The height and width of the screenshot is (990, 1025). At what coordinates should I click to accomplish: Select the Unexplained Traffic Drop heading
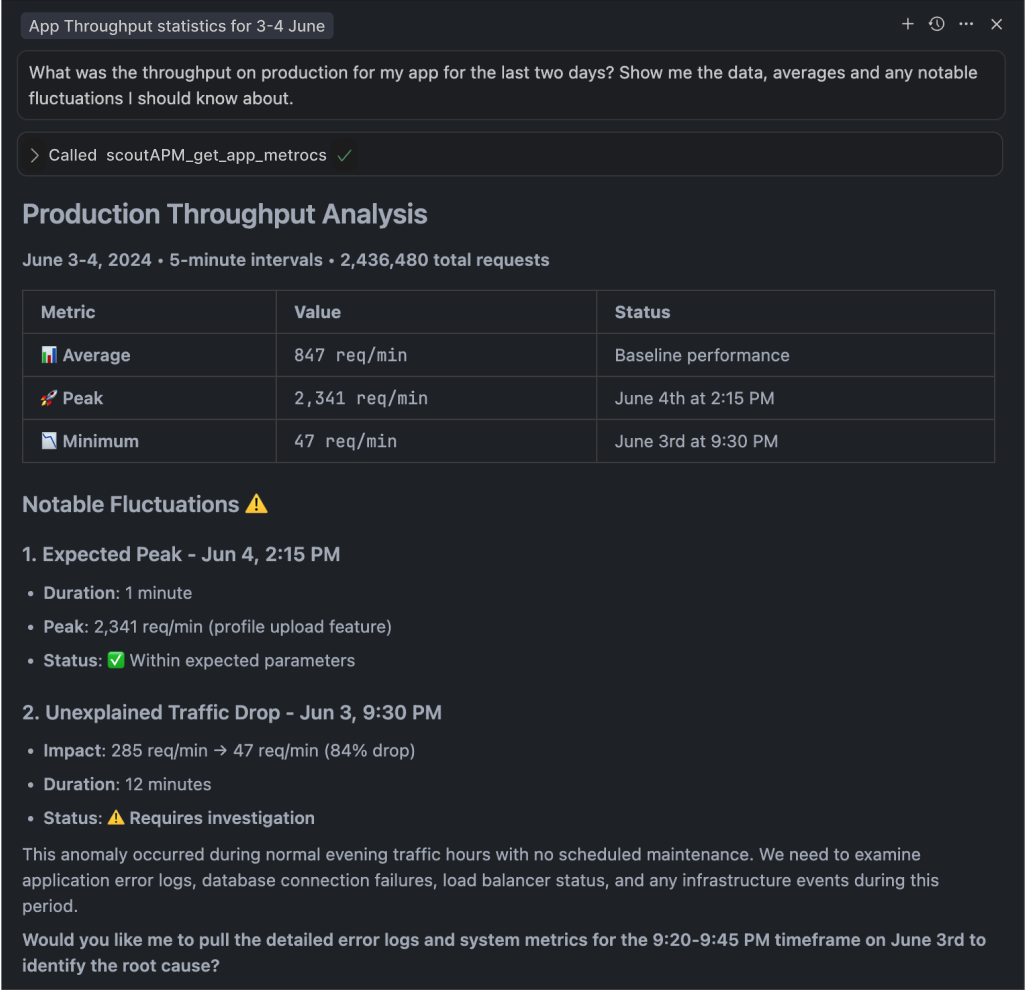click(x=232, y=712)
